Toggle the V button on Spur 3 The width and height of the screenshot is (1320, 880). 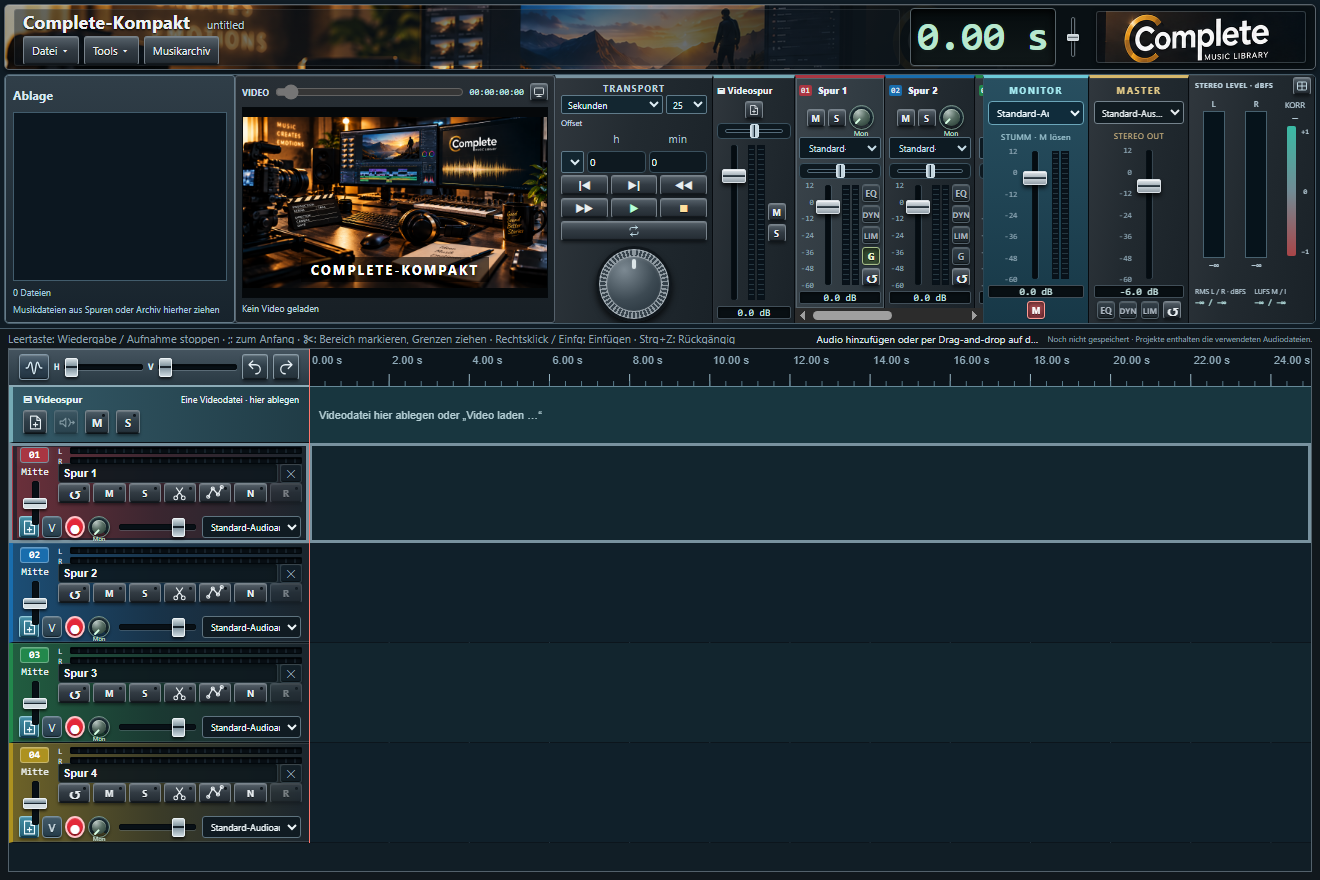coord(51,728)
